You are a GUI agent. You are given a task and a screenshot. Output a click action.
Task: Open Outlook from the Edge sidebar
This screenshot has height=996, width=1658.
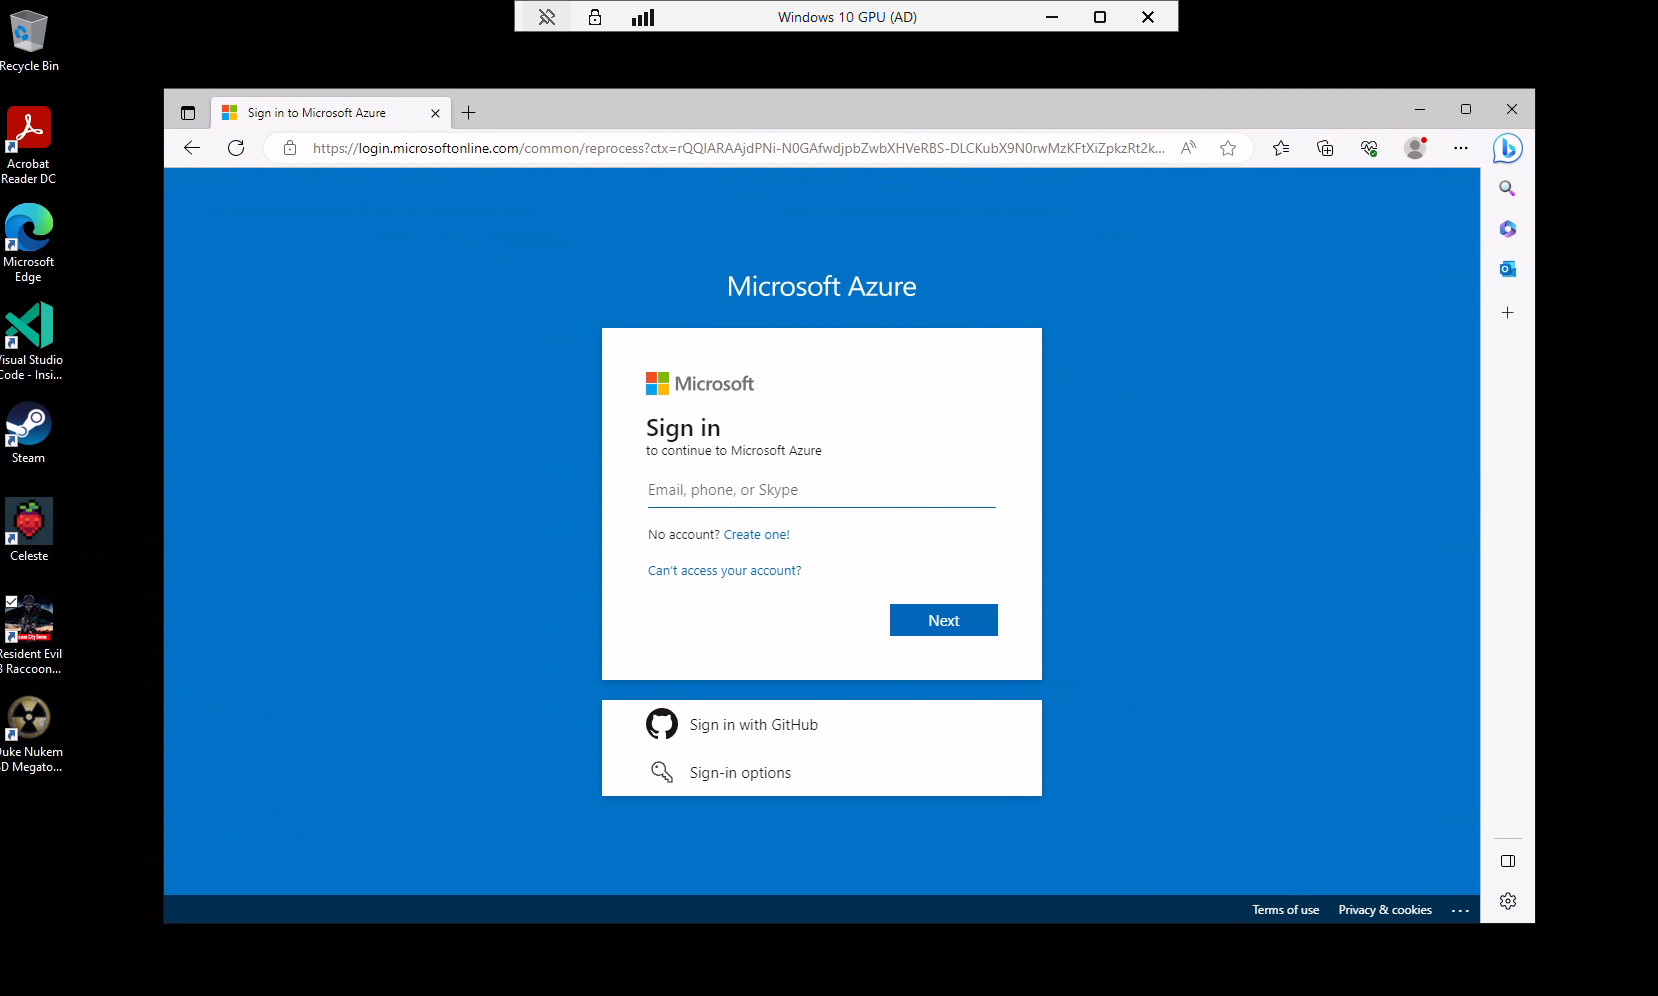tap(1507, 268)
